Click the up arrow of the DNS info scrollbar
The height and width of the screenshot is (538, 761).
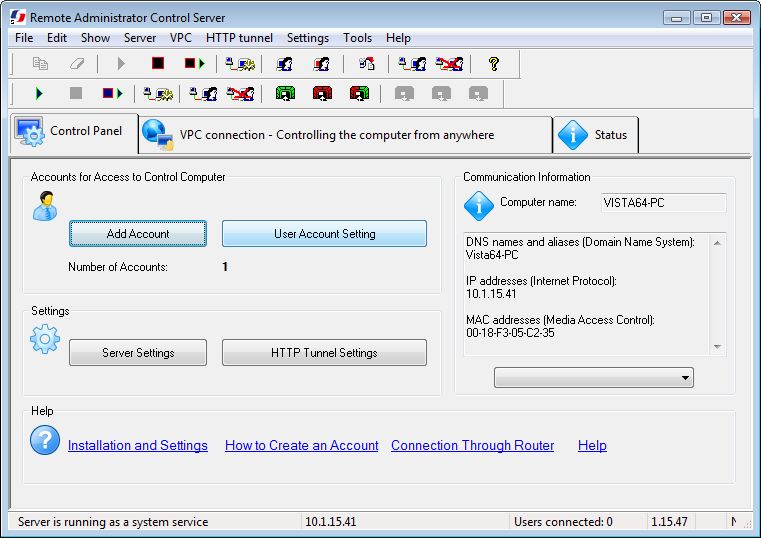click(717, 243)
